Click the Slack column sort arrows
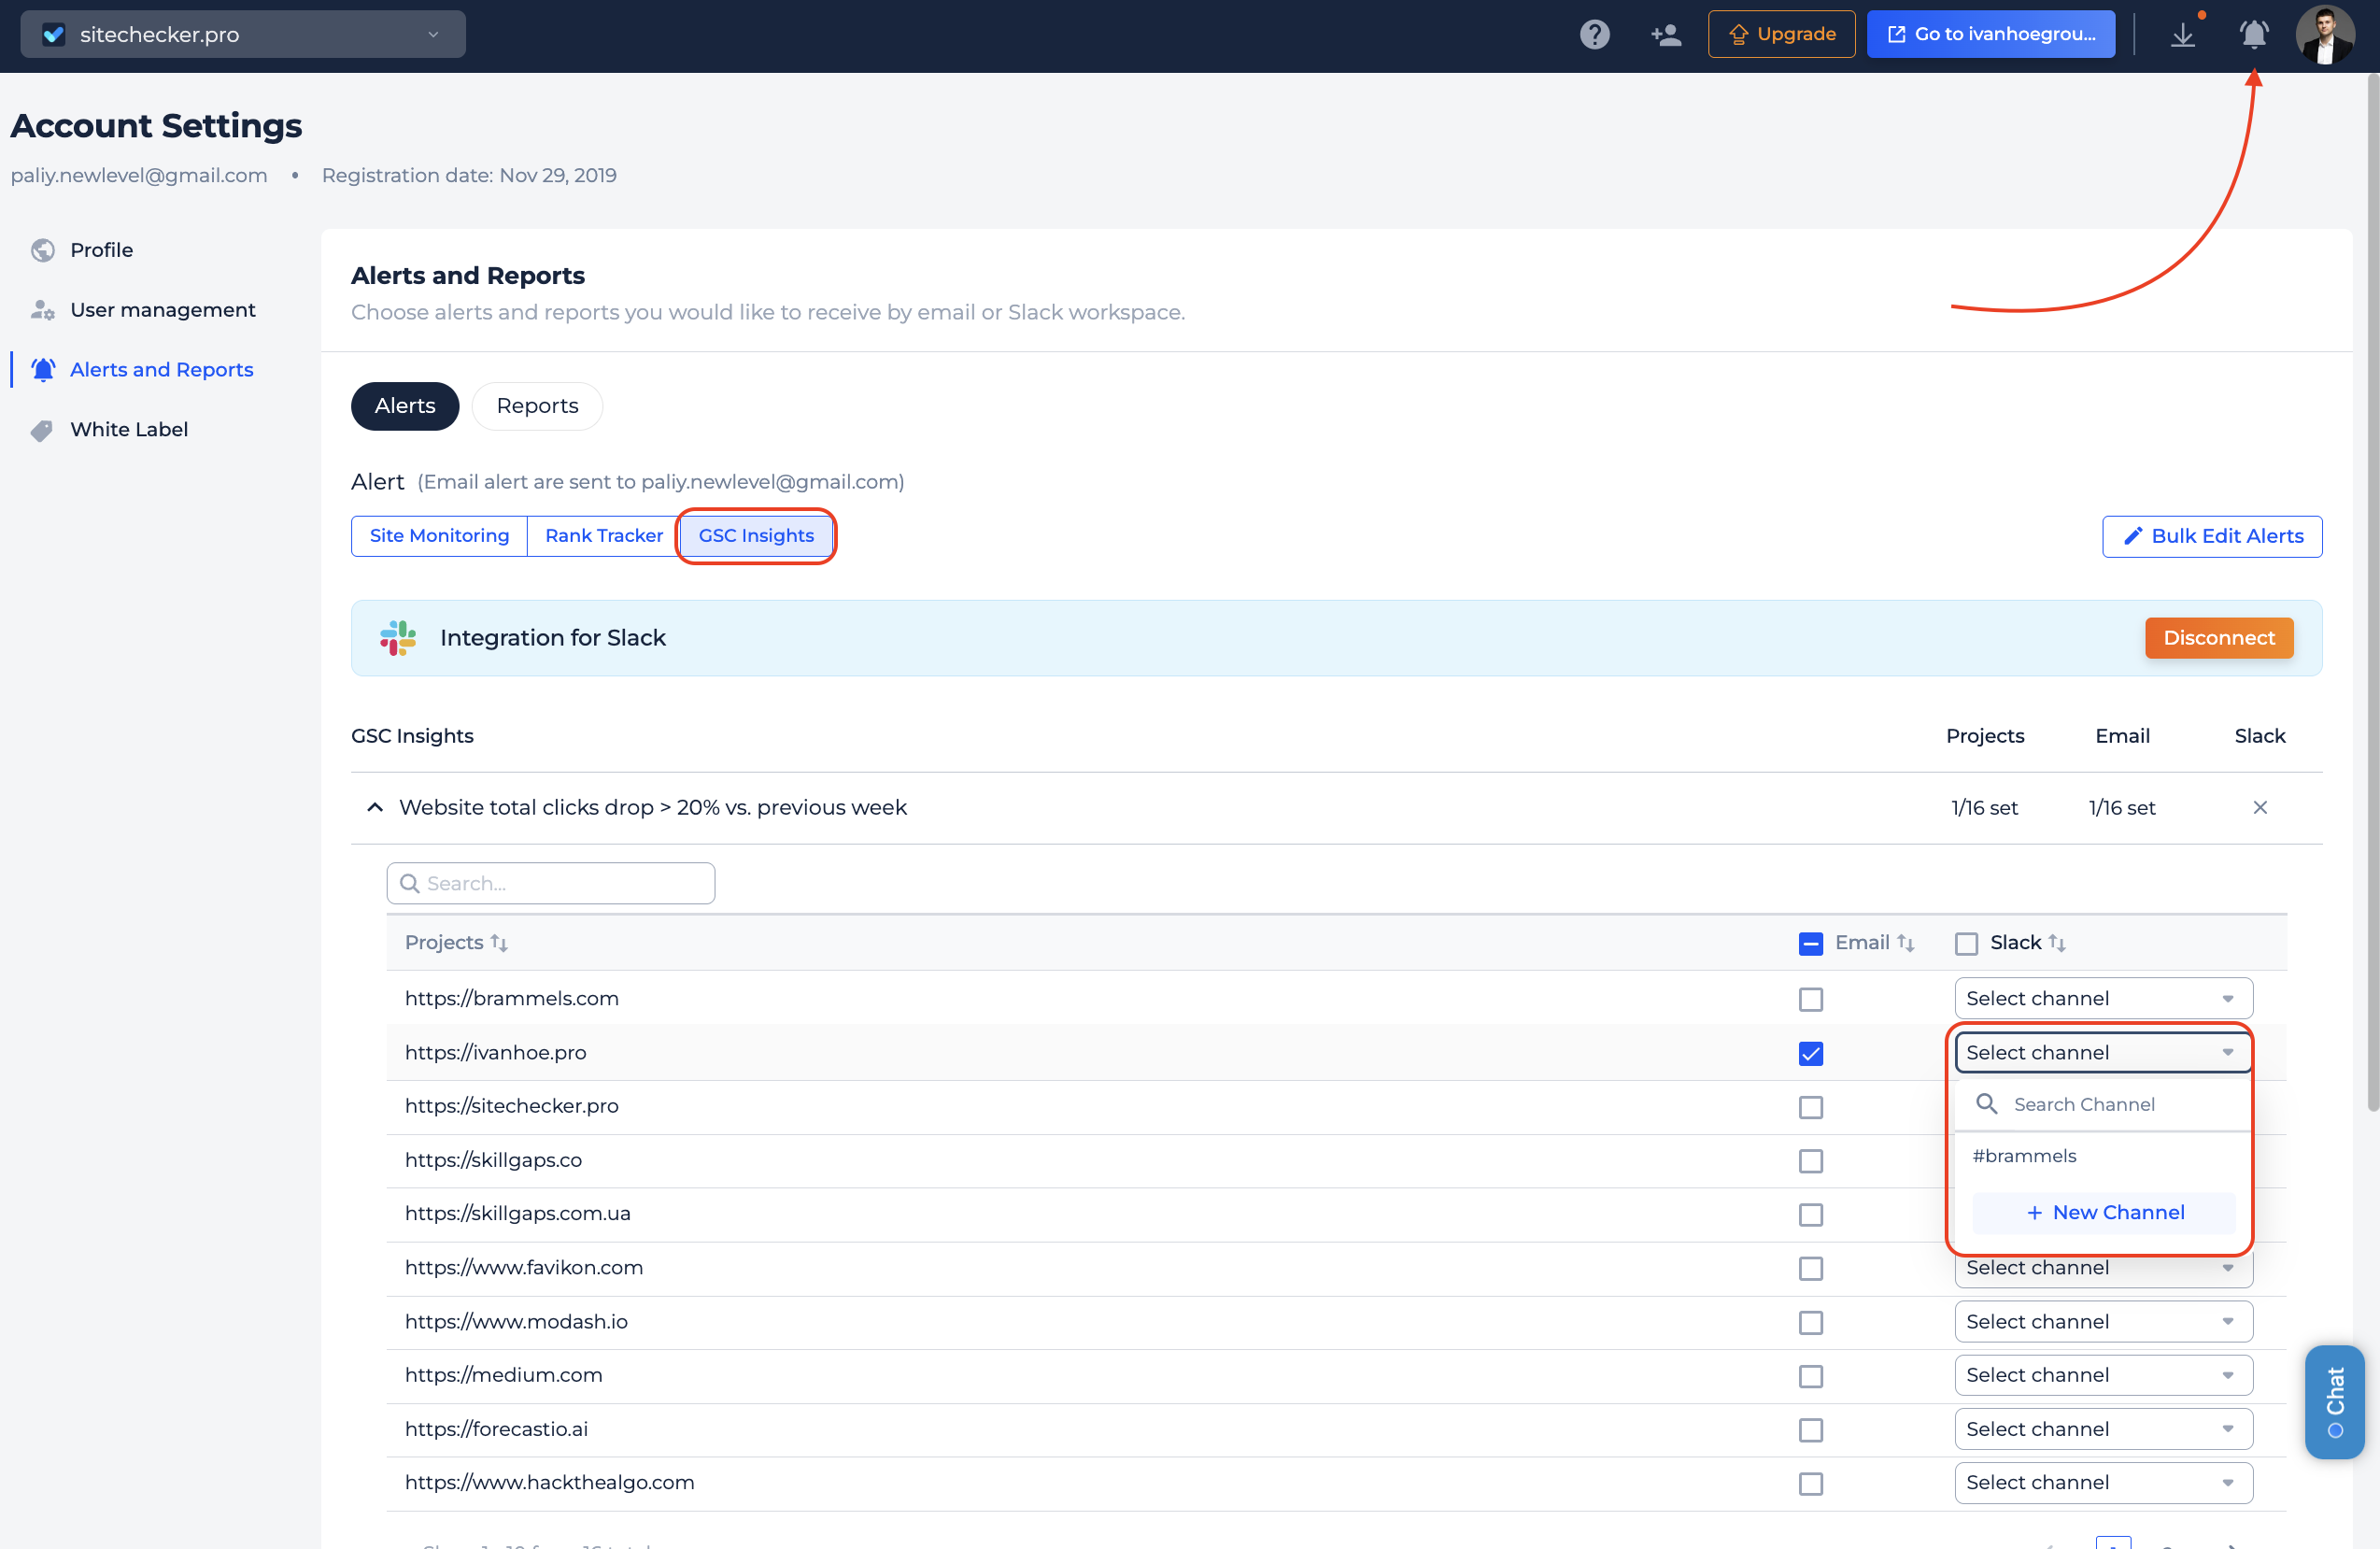Screen dimensions: 2380x1549 [x=2057, y=943]
